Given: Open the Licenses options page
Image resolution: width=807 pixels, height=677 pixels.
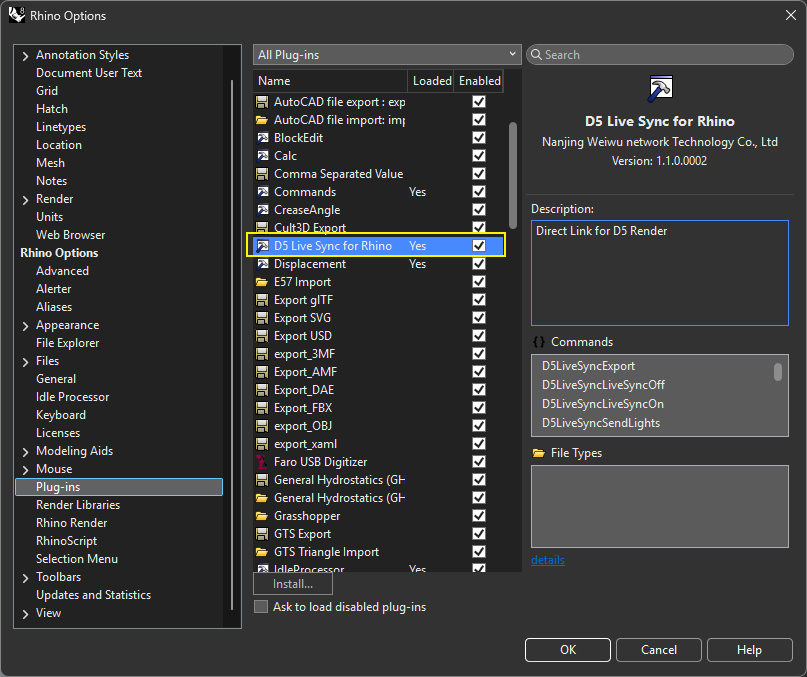Looking at the screenshot, I should pyautogui.click(x=58, y=433).
